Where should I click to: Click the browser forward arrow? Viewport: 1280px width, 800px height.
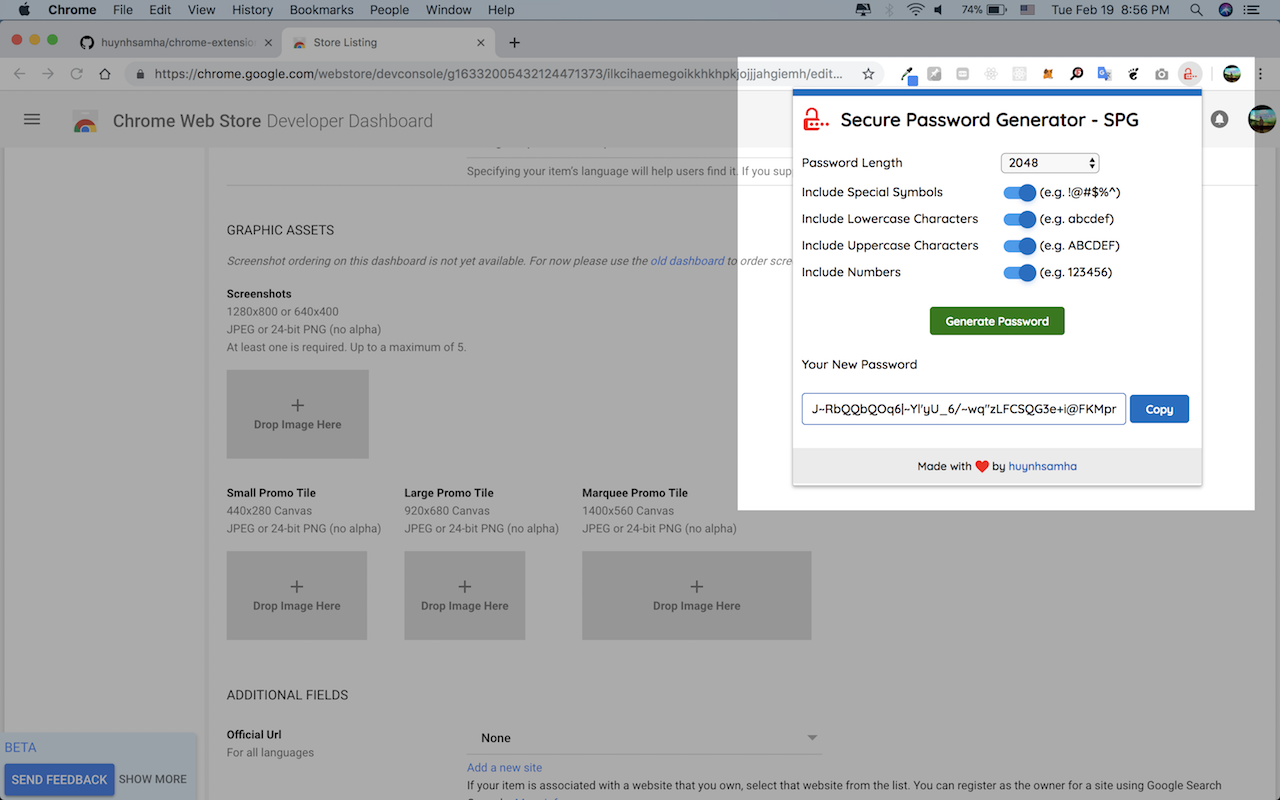click(x=48, y=74)
